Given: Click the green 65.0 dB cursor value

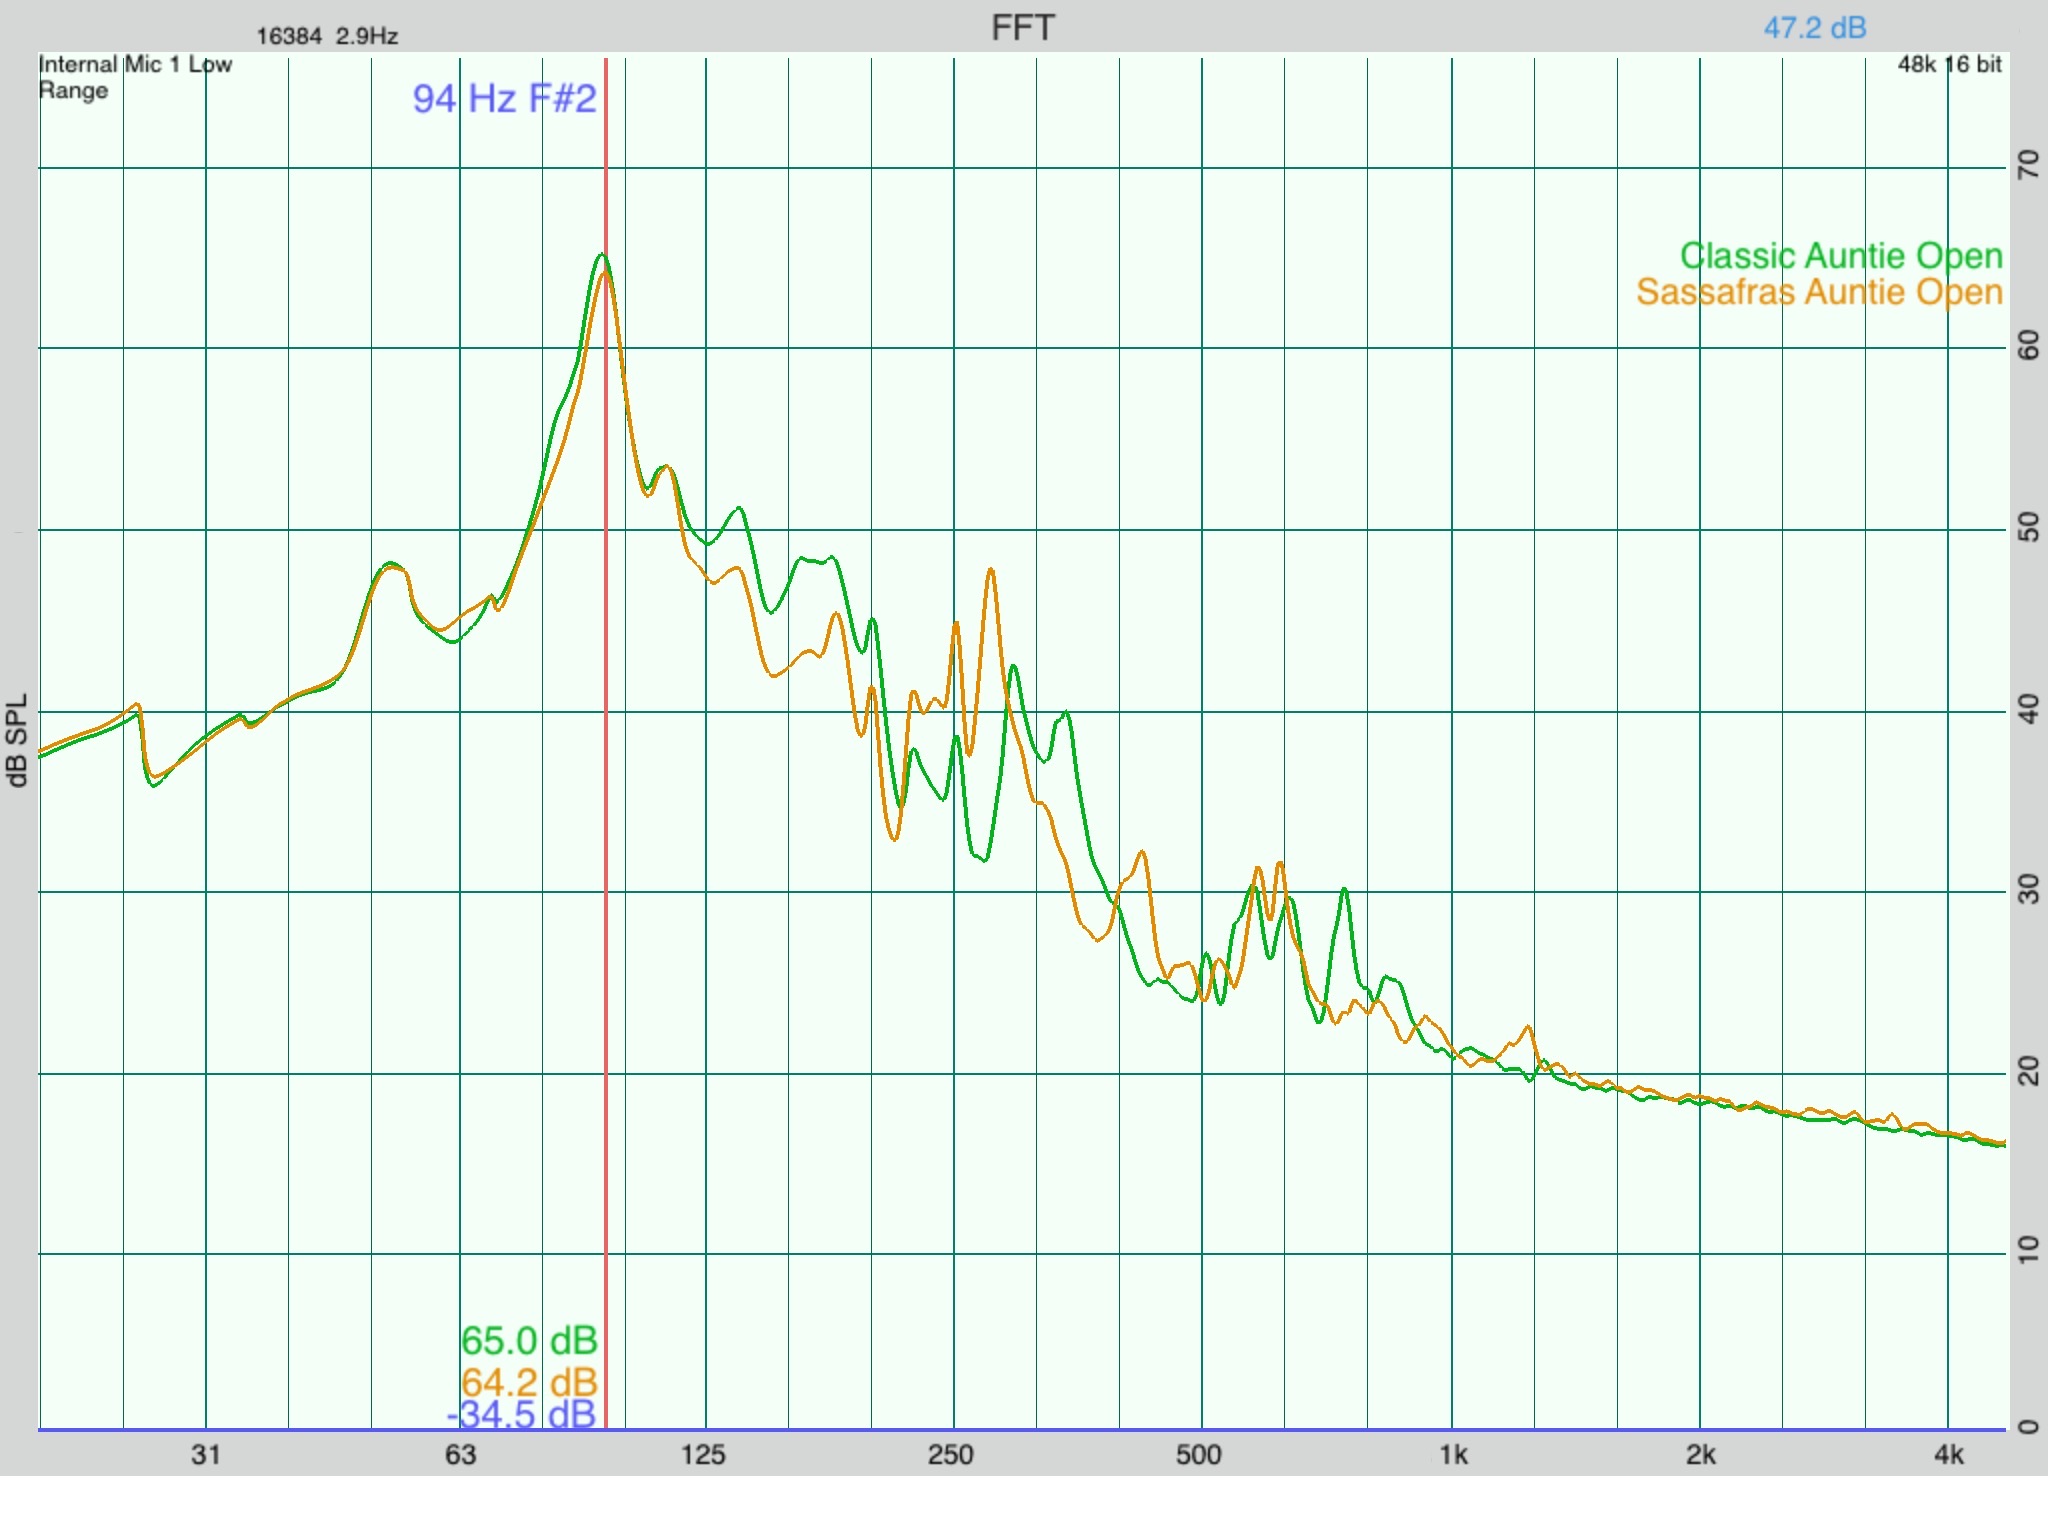Looking at the screenshot, I should pos(529,1340).
